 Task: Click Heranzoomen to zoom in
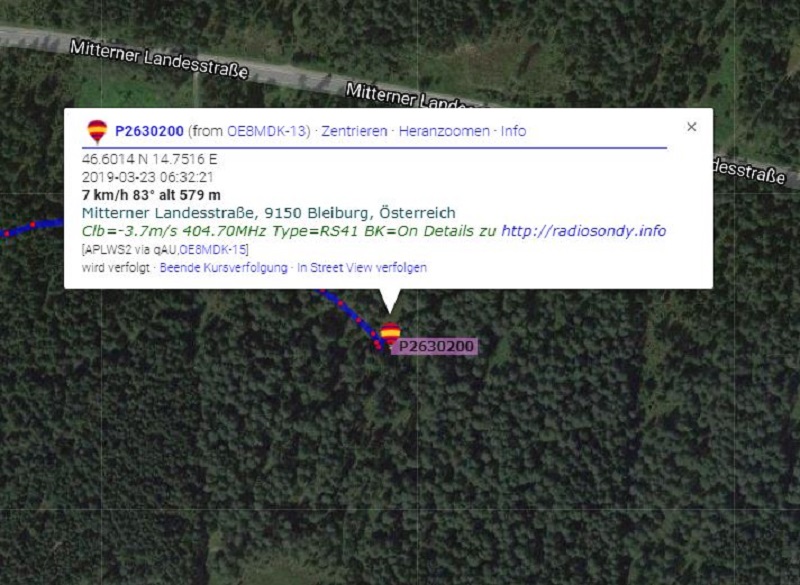[x=444, y=131]
